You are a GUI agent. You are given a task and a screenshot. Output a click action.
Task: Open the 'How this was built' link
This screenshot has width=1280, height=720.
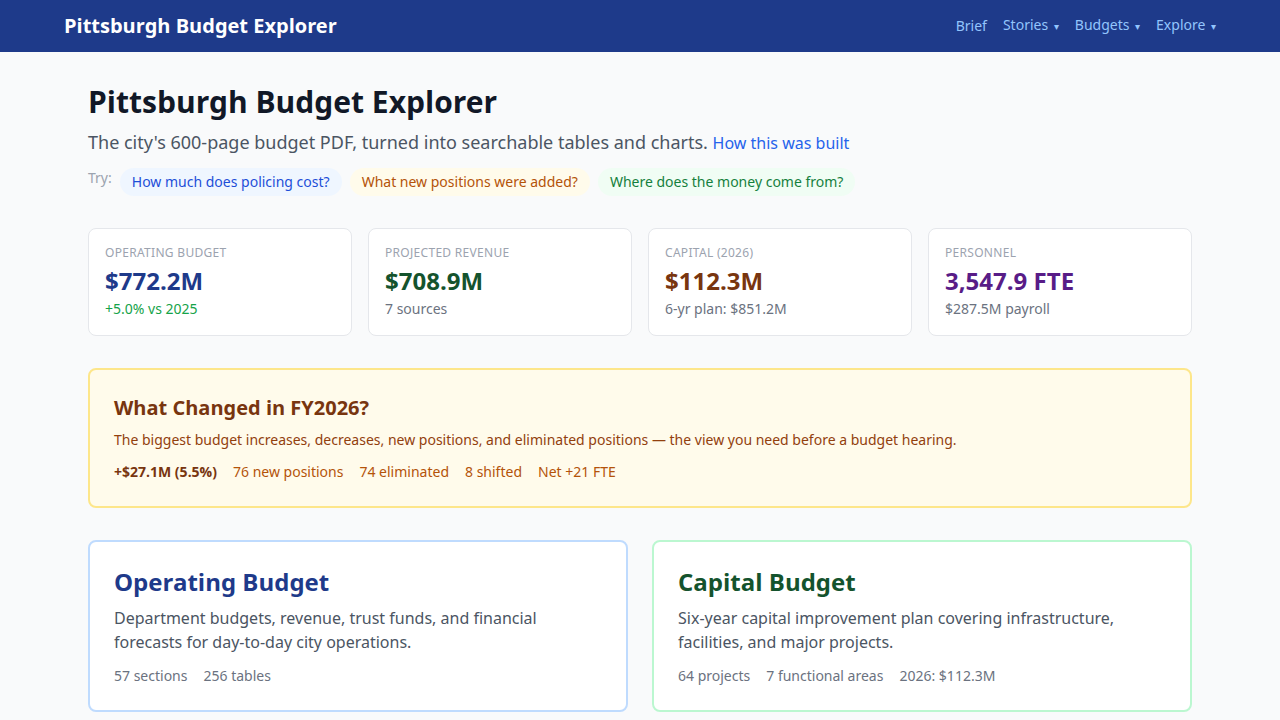point(781,143)
